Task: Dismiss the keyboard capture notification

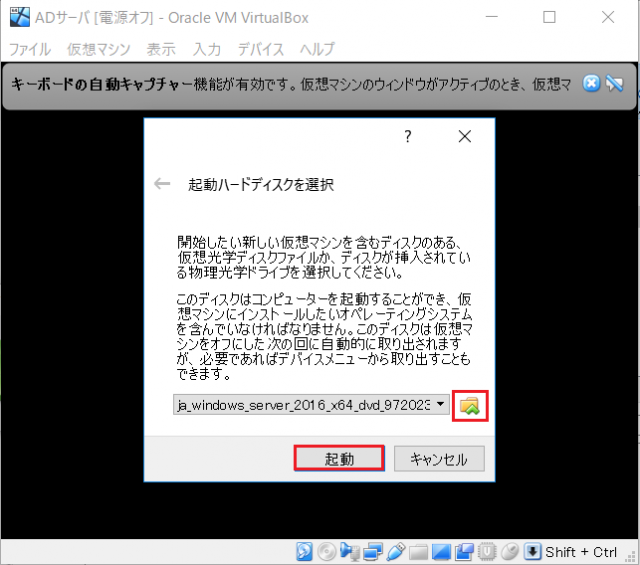Action: (x=591, y=83)
